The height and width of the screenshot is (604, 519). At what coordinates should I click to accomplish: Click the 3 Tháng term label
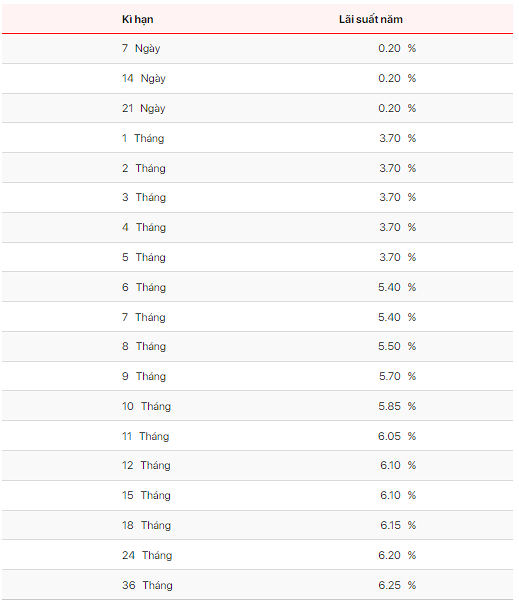click(144, 197)
